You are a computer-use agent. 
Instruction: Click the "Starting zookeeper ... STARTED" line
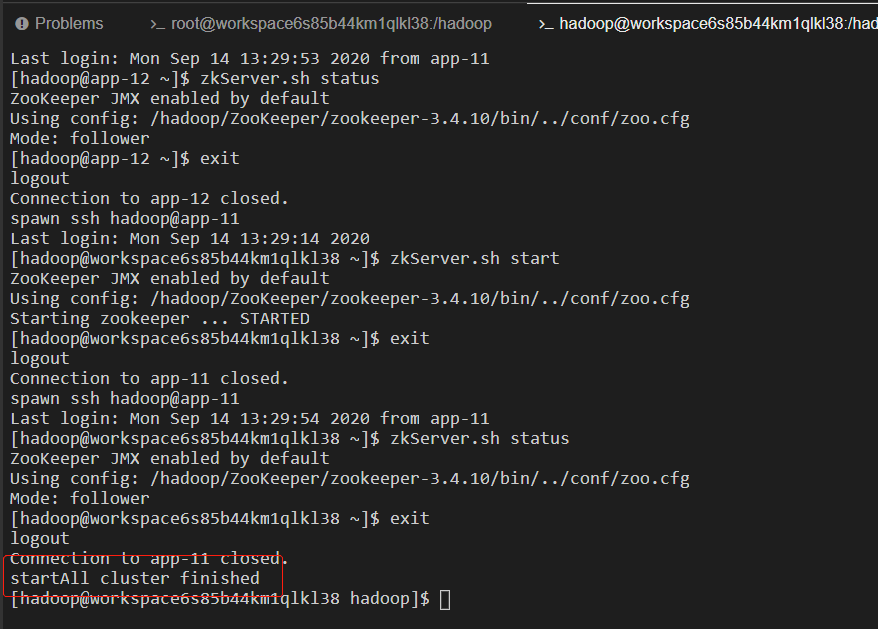(x=160, y=319)
